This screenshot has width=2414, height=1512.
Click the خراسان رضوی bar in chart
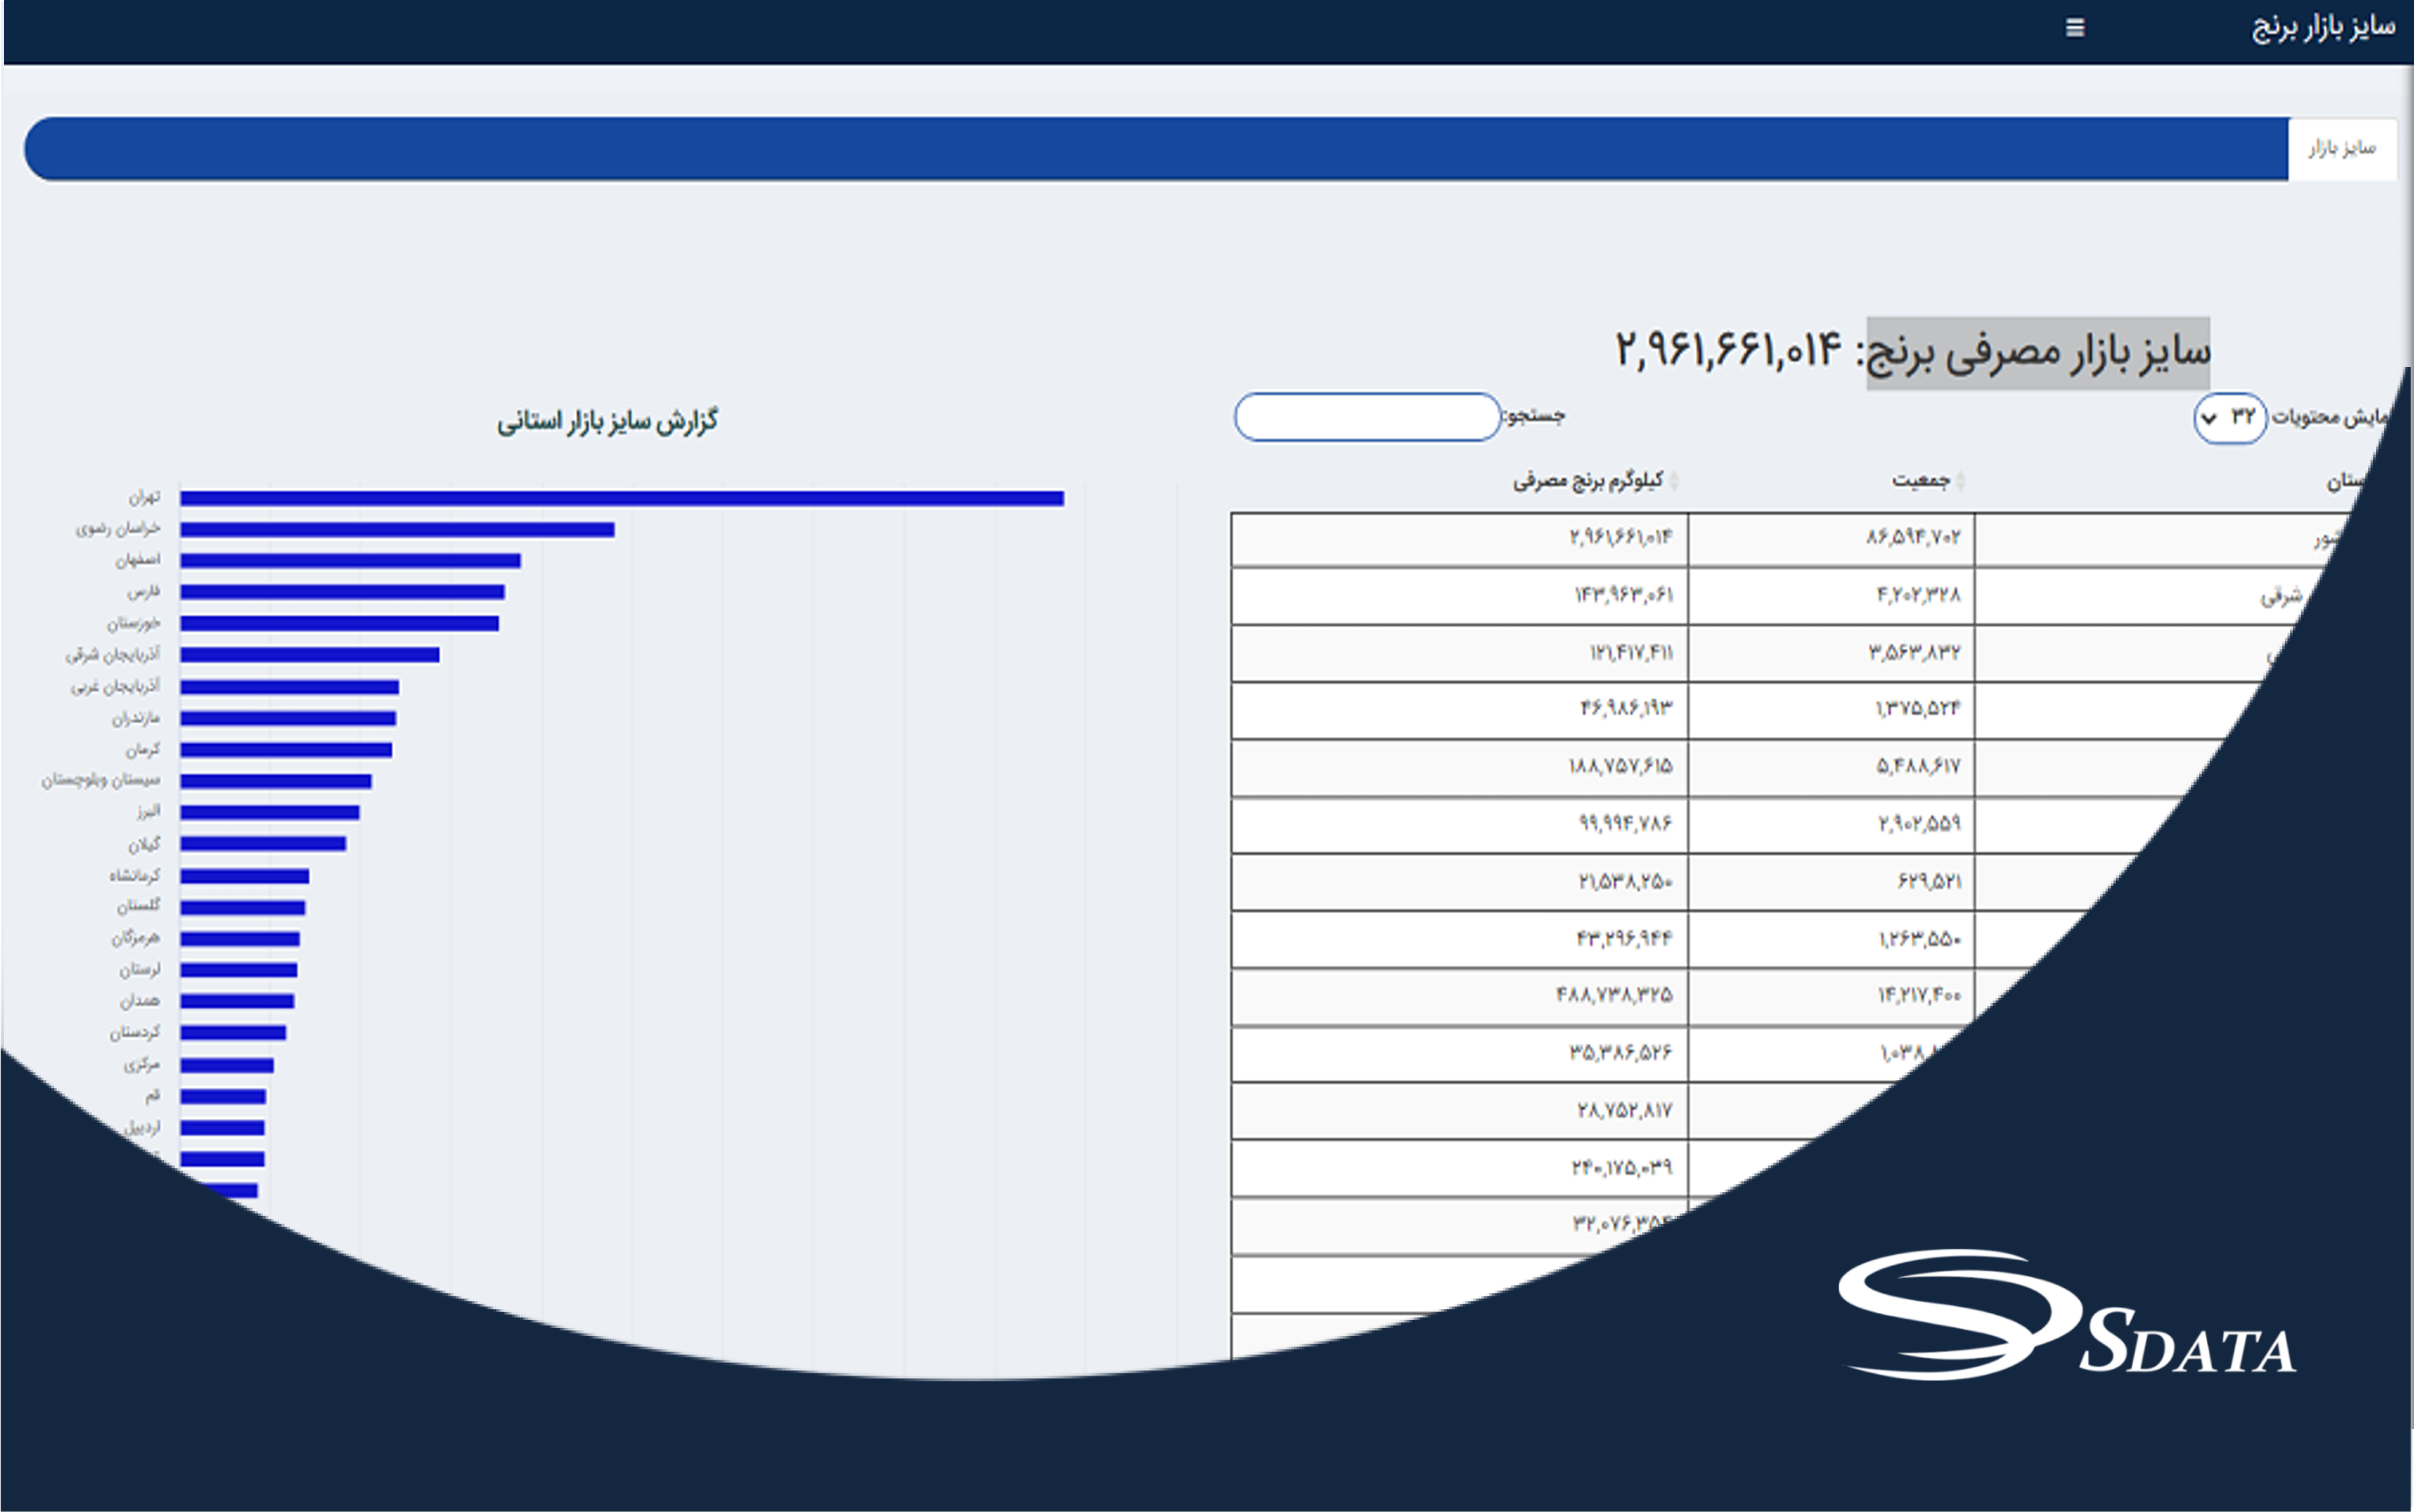(x=396, y=529)
